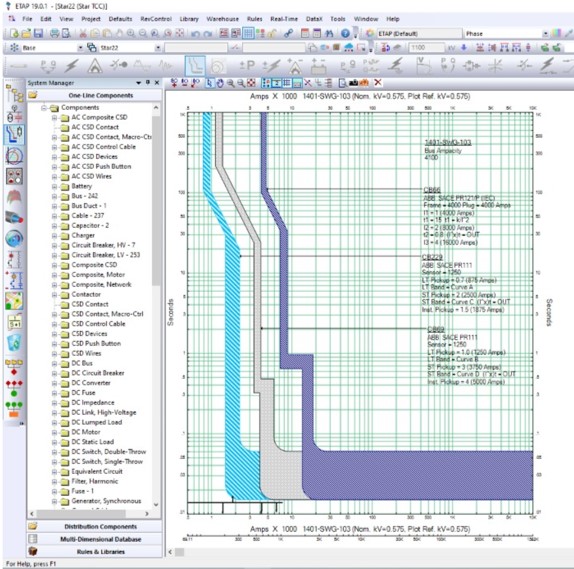Open the RevControl menu
574x569 pixels.
tap(156, 19)
